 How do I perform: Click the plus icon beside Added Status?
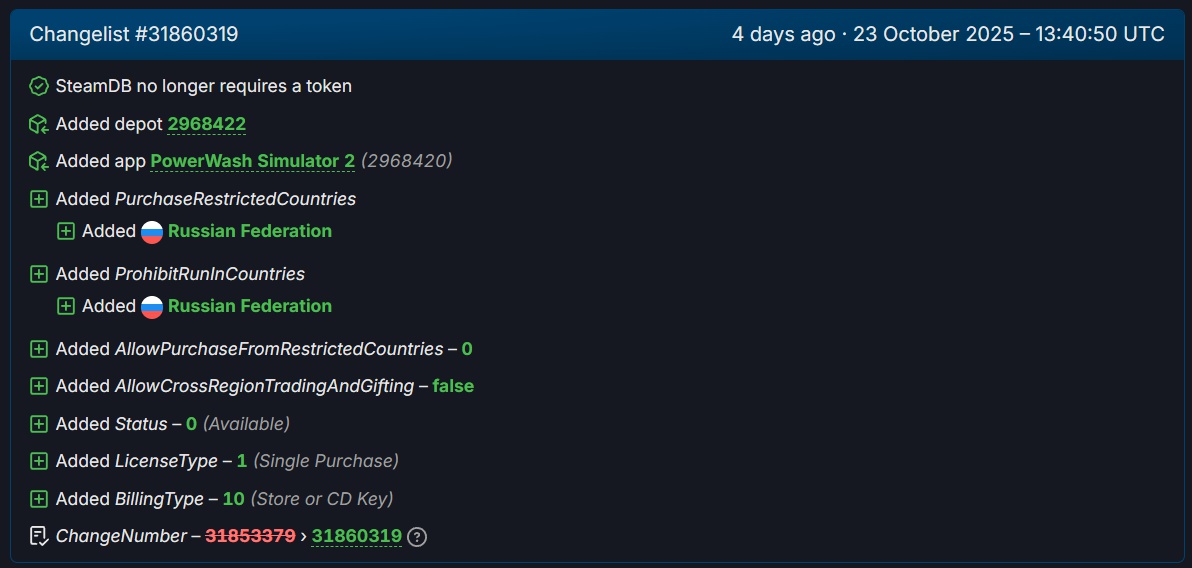tap(39, 424)
